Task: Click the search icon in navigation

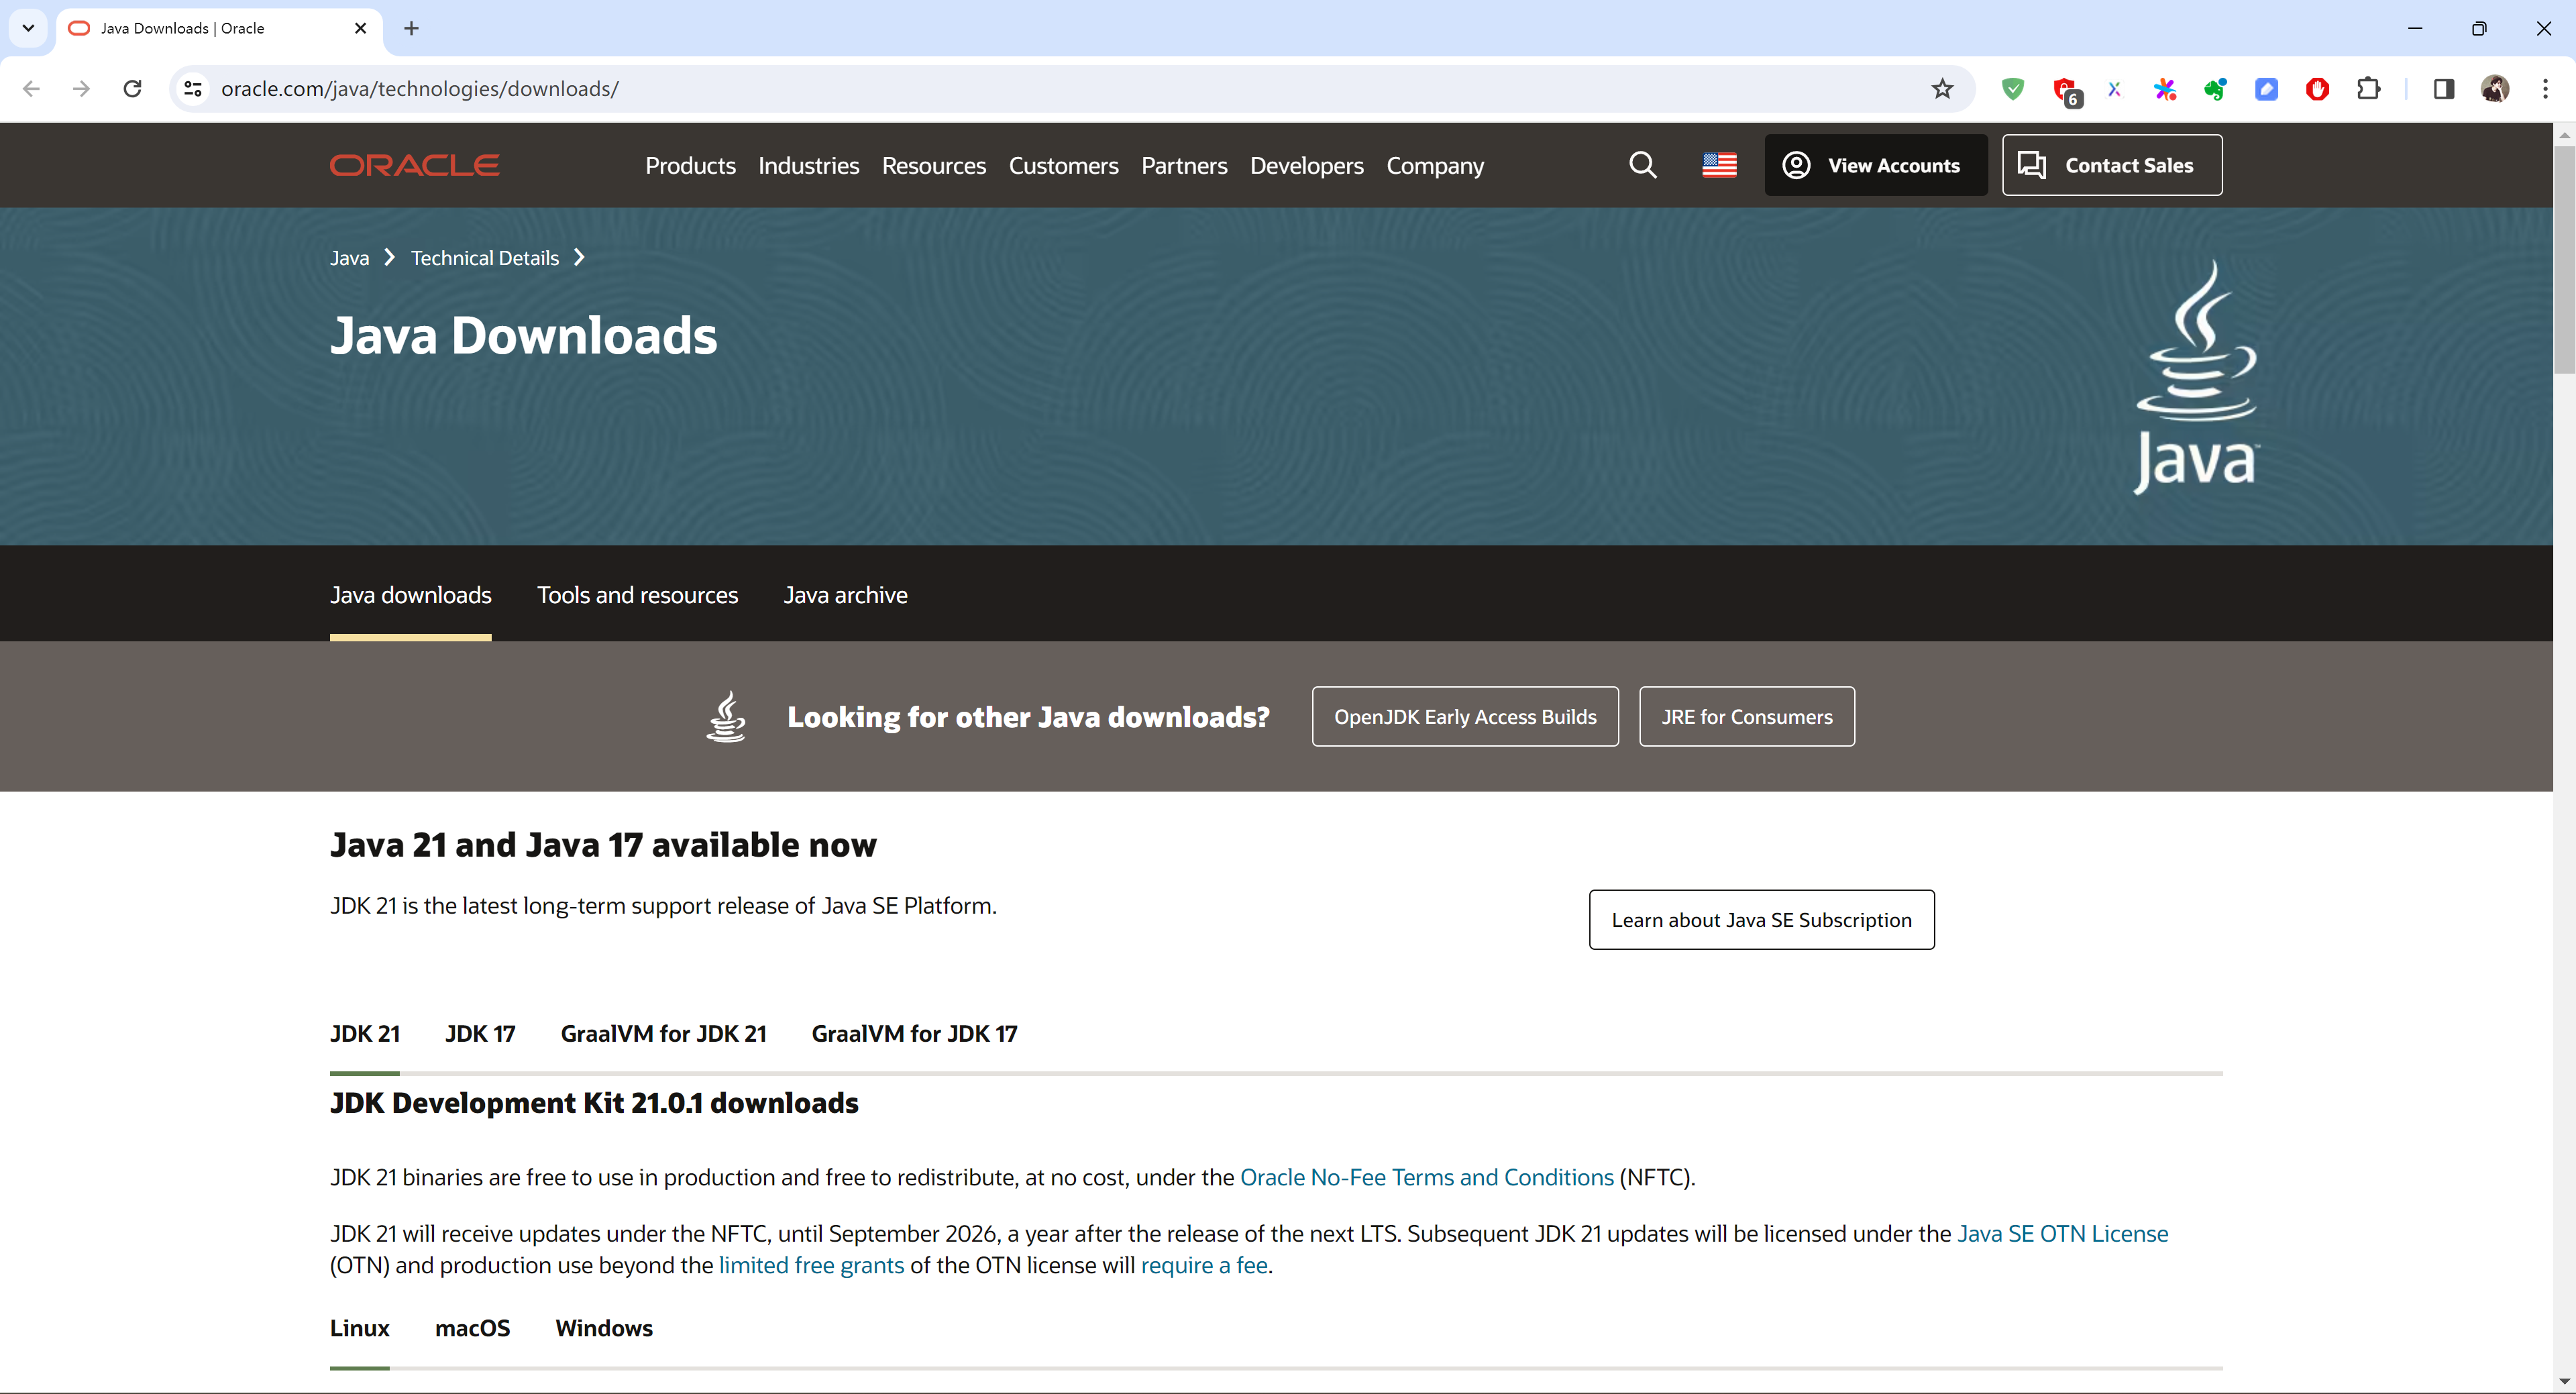Action: (1642, 165)
